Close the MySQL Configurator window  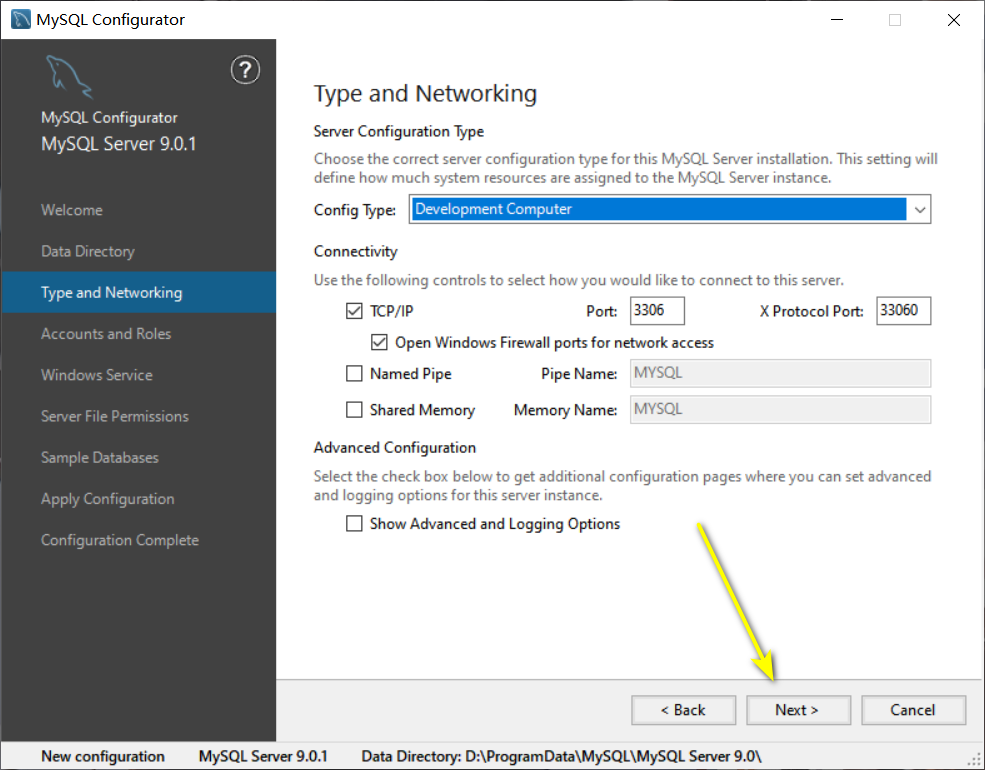(954, 20)
